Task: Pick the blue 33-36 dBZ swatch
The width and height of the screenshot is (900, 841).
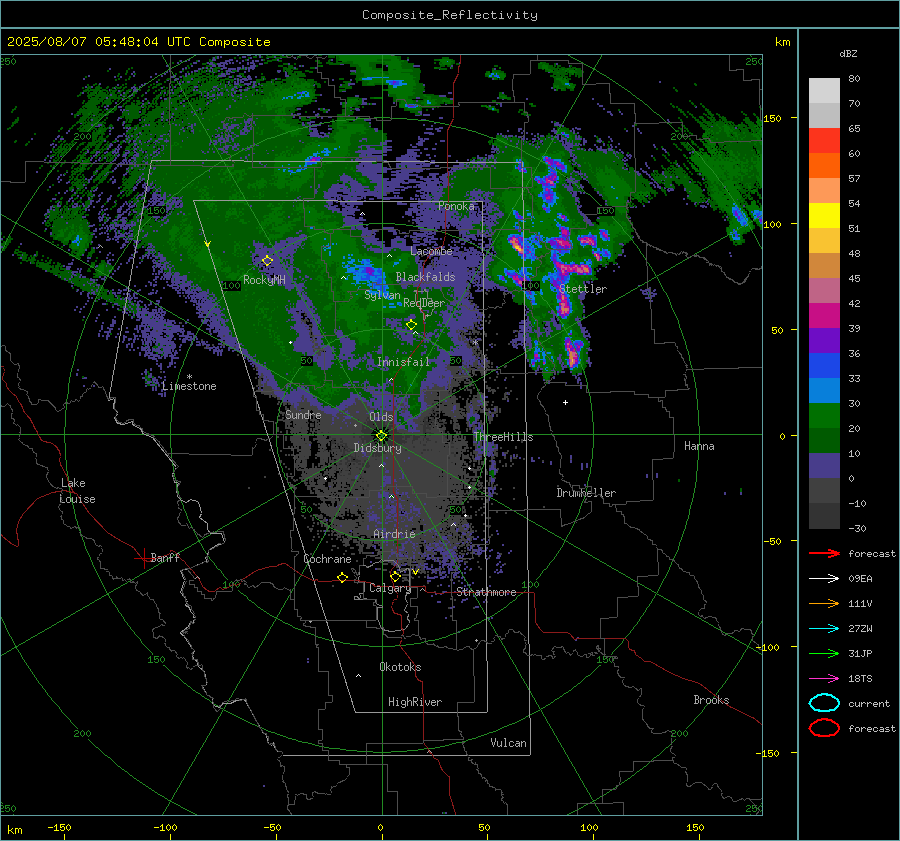Action: [x=824, y=366]
